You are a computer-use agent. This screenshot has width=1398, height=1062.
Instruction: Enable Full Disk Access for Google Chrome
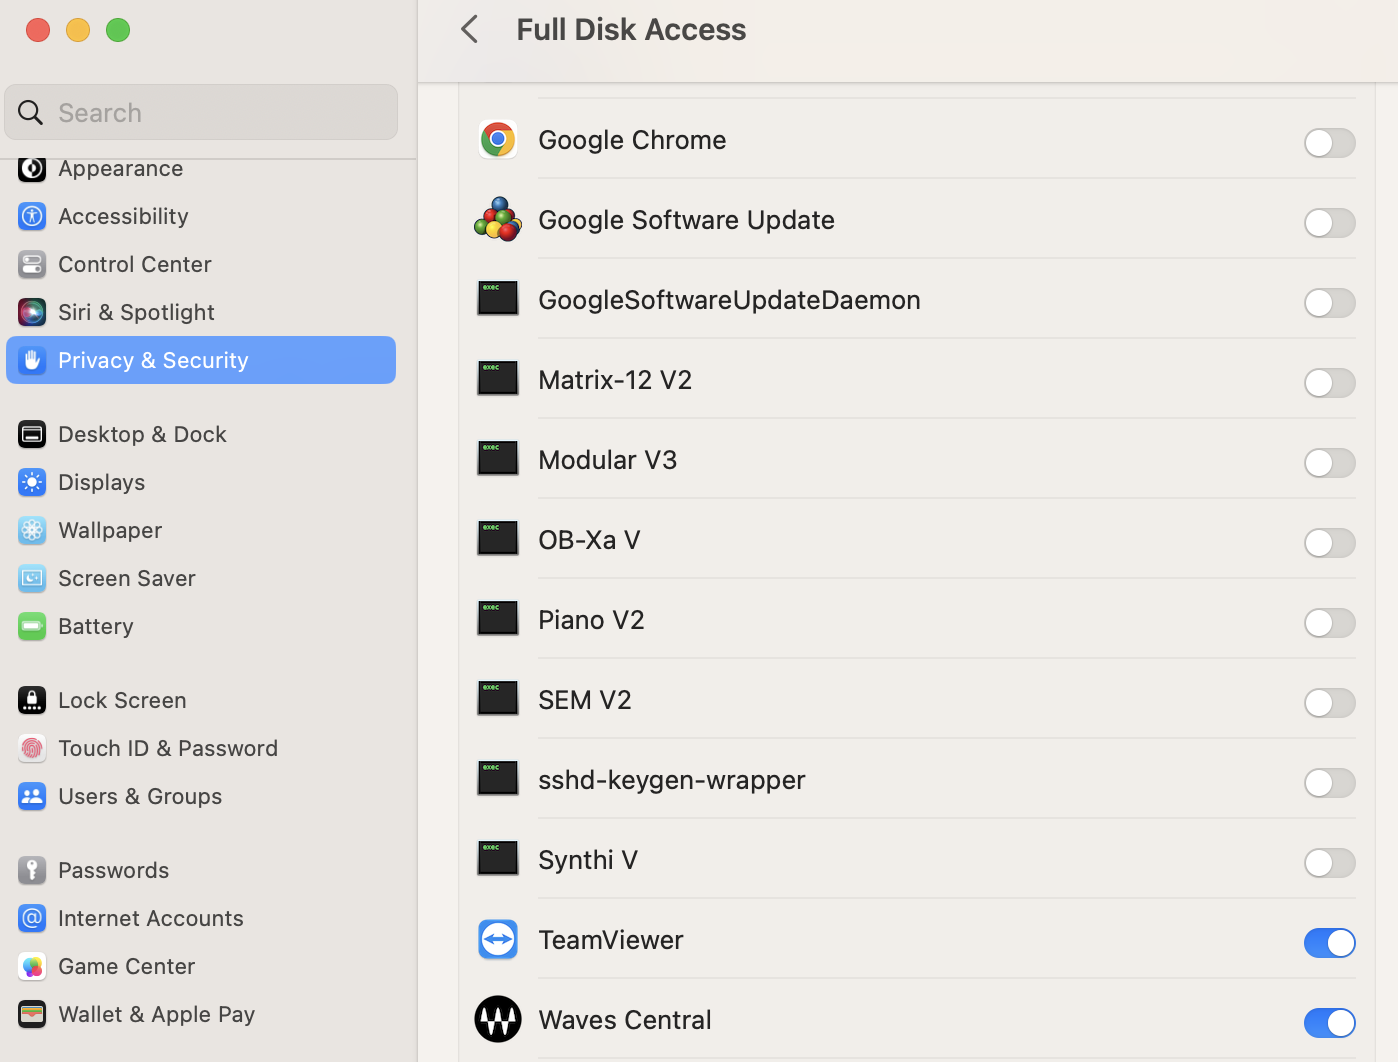(x=1329, y=143)
